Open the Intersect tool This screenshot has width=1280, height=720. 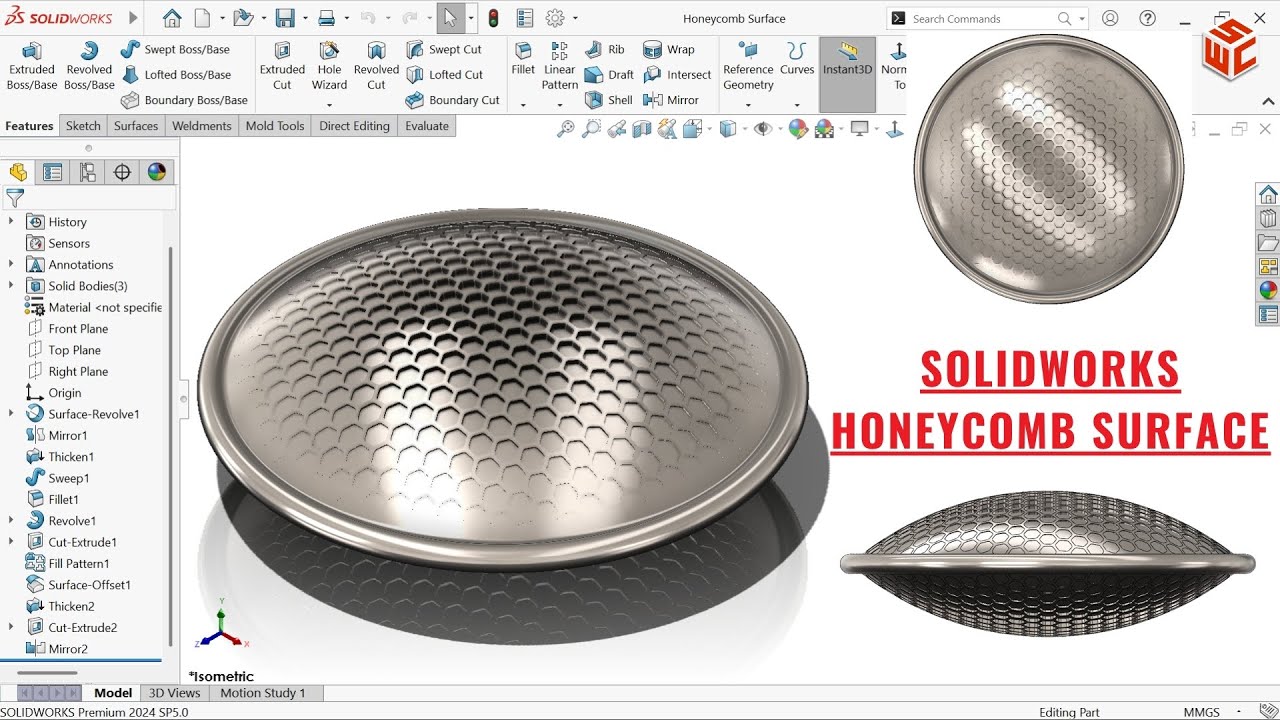tap(677, 74)
